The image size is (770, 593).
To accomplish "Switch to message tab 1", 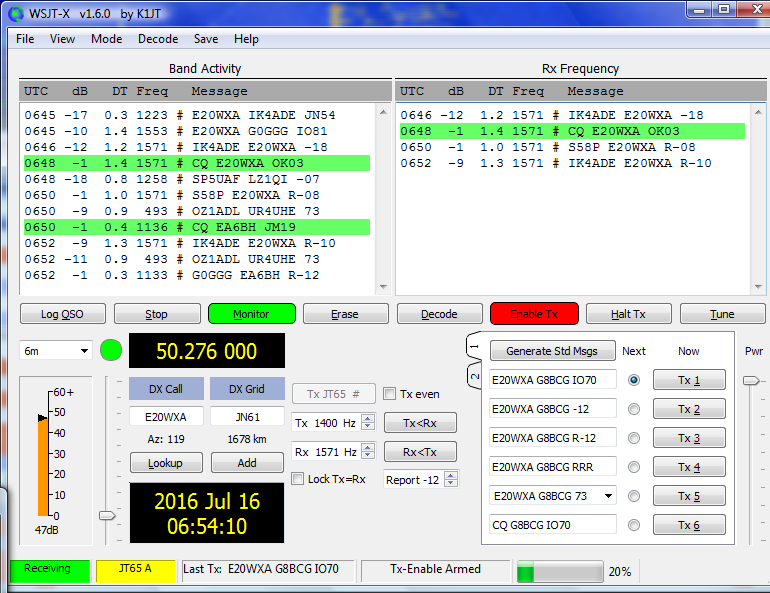I will 474,347.
